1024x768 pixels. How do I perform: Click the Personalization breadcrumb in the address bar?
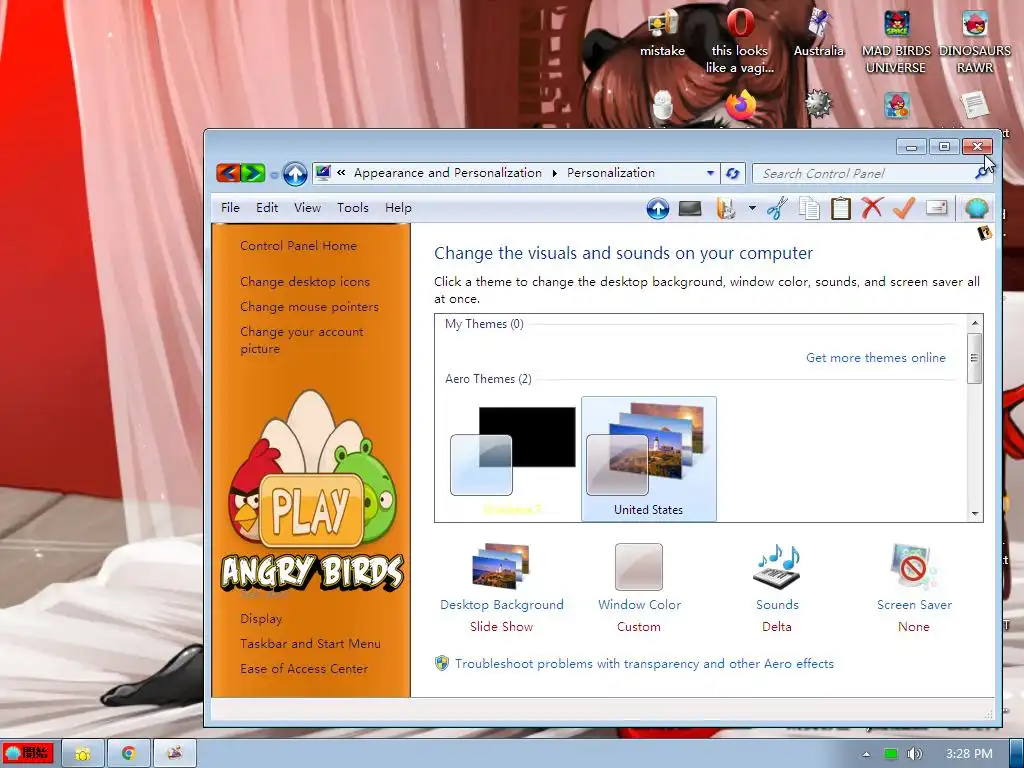click(x=611, y=172)
